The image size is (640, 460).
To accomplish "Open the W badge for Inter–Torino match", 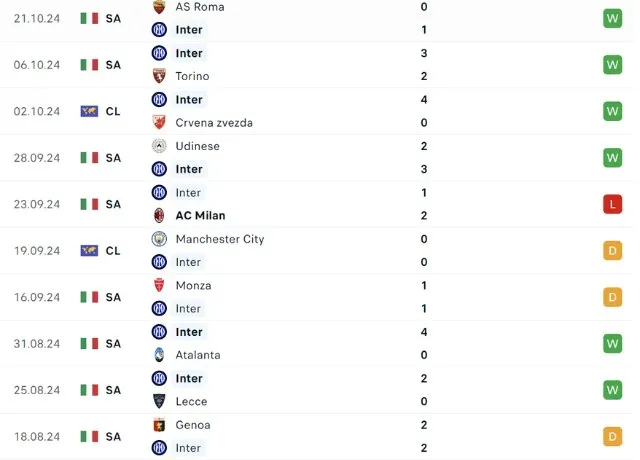I will (612, 65).
